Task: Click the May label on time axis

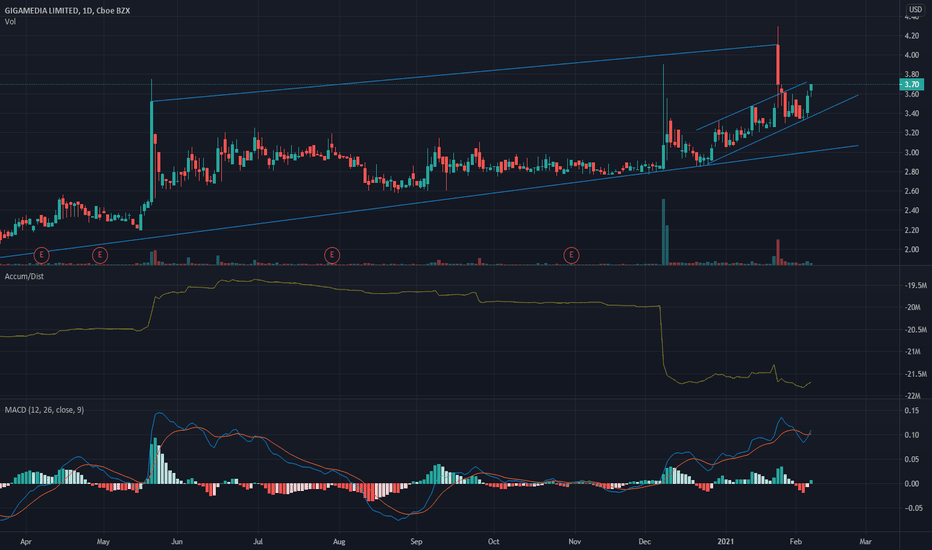Action: click(x=103, y=542)
